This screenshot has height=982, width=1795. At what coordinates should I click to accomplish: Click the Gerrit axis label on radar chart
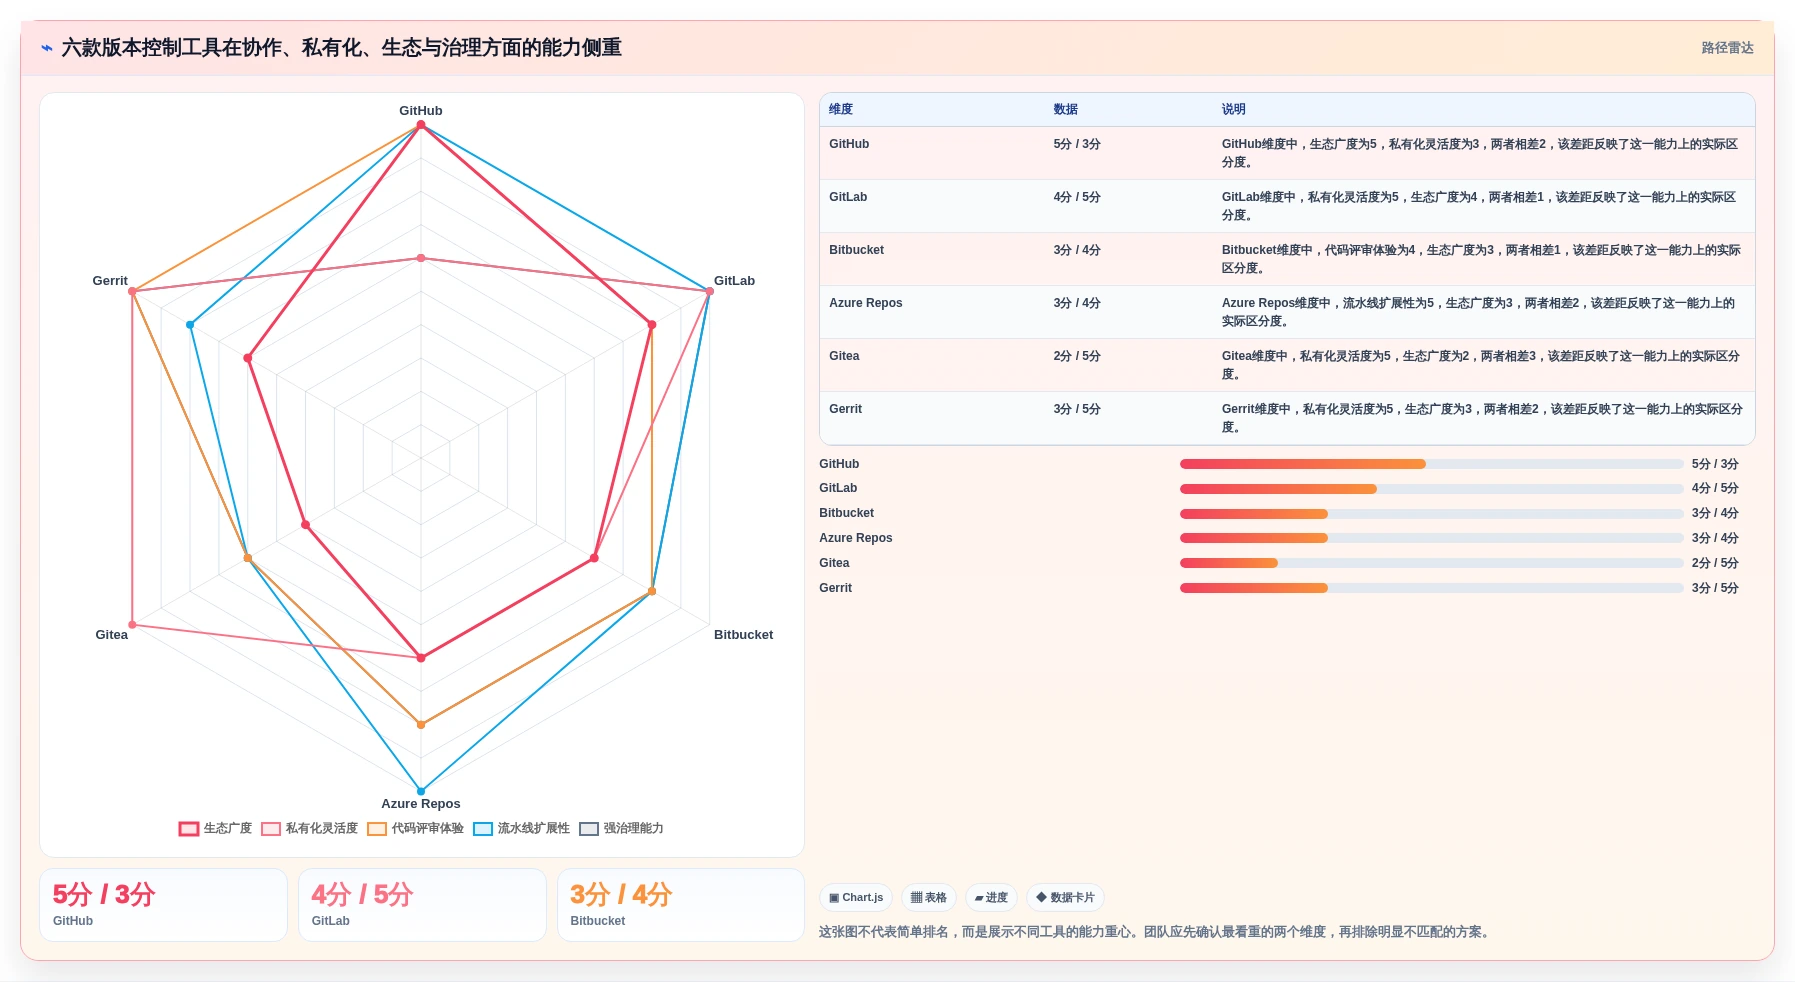pos(110,281)
